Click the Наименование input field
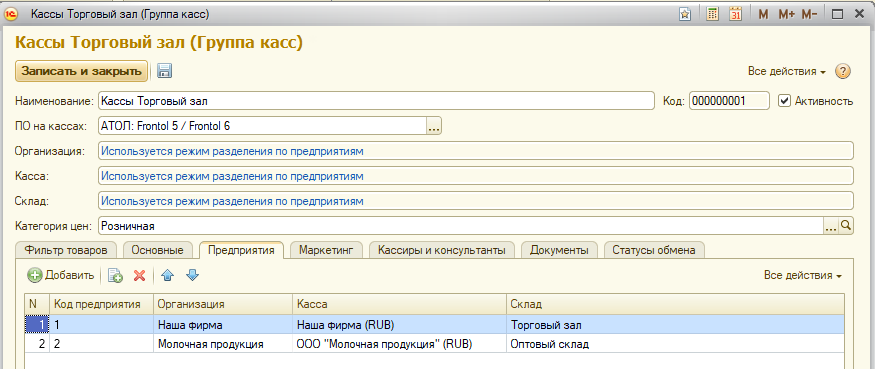 (376, 101)
